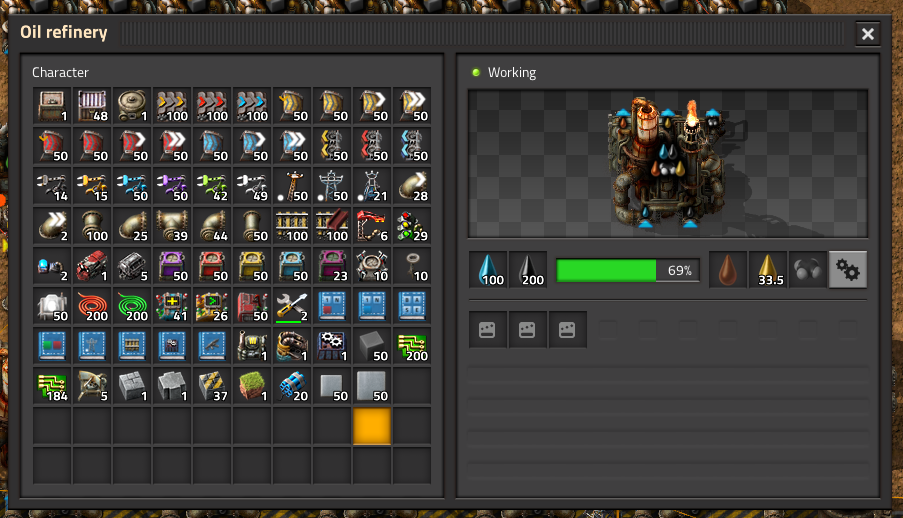903x518 pixels.
Task: Pick up the blue splitter stack of 50
Action: 412,146
